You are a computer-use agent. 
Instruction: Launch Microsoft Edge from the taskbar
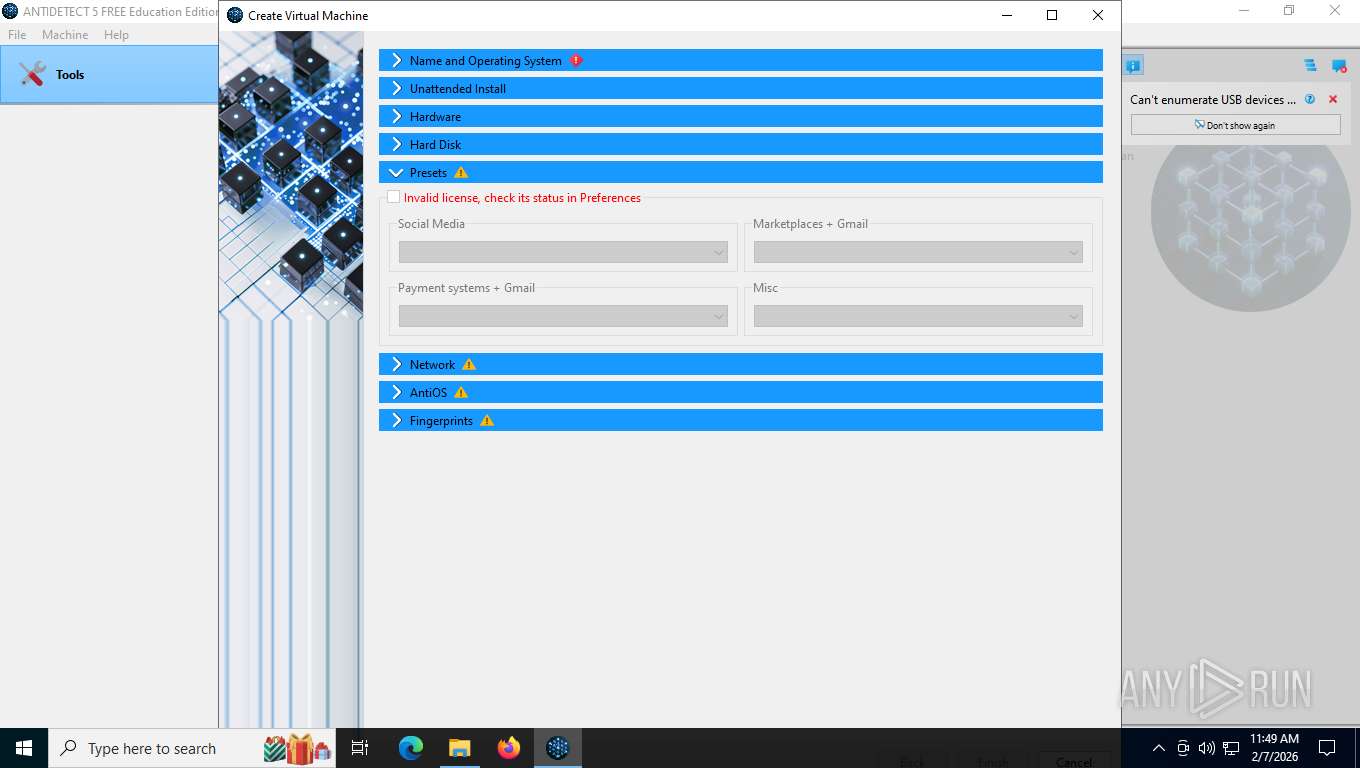(x=410, y=748)
